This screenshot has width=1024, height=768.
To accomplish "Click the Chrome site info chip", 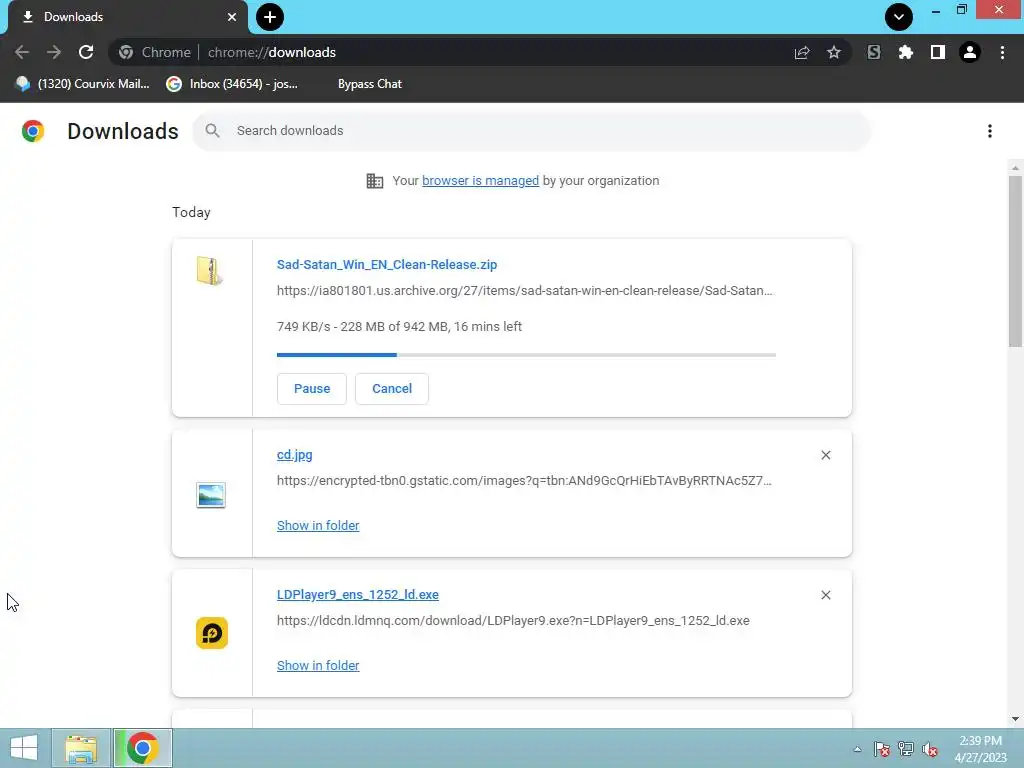I will 155,52.
